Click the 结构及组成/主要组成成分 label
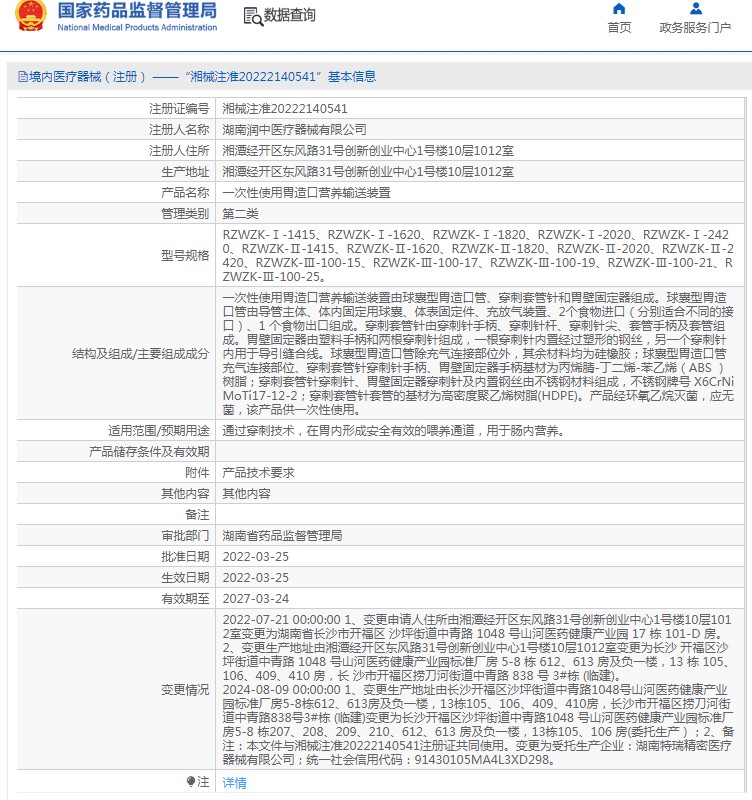 click(140, 354)
